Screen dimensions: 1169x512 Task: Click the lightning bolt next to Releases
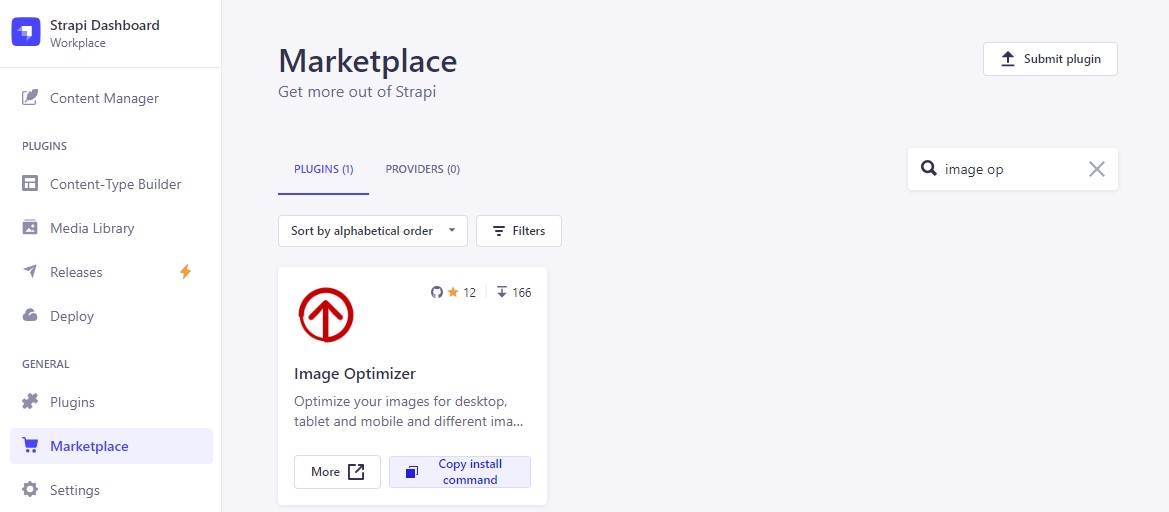(x=186, y=272)
